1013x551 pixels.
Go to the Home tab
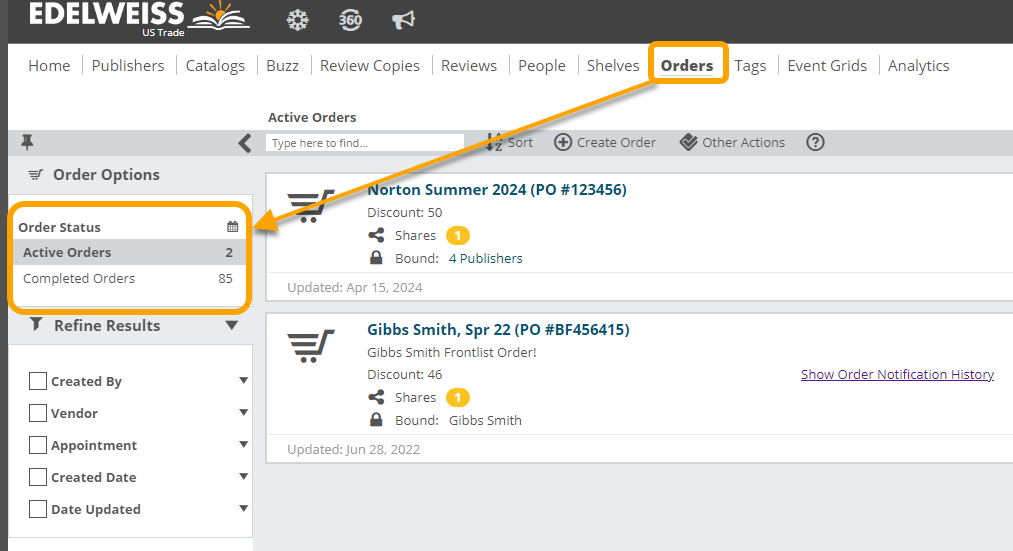coord(49,65)
